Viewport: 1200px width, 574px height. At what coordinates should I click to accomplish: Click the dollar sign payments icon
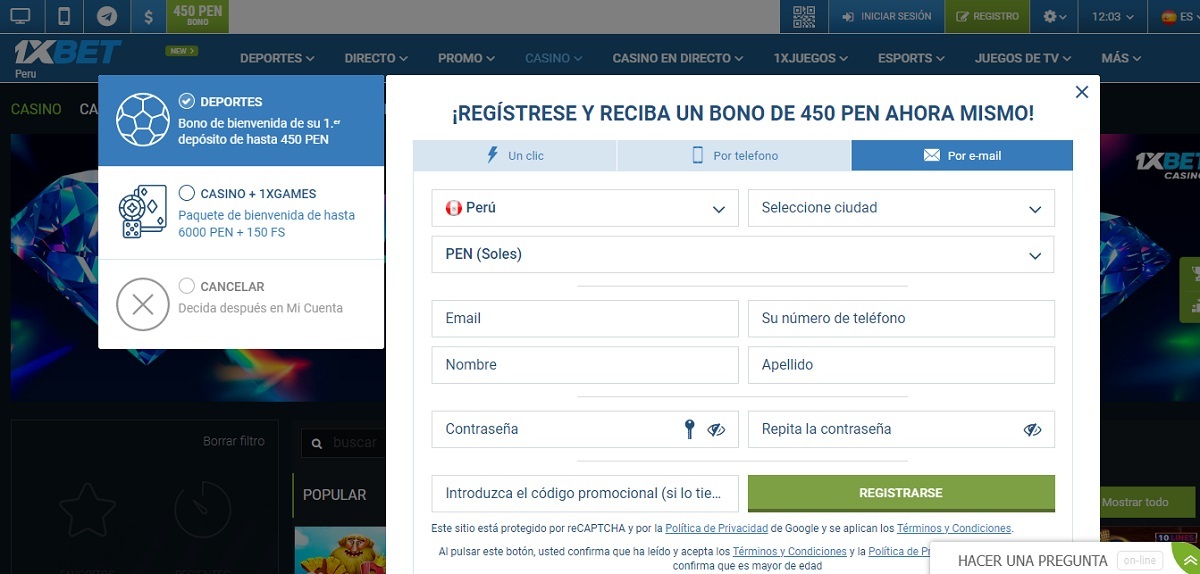coord(148,16)
